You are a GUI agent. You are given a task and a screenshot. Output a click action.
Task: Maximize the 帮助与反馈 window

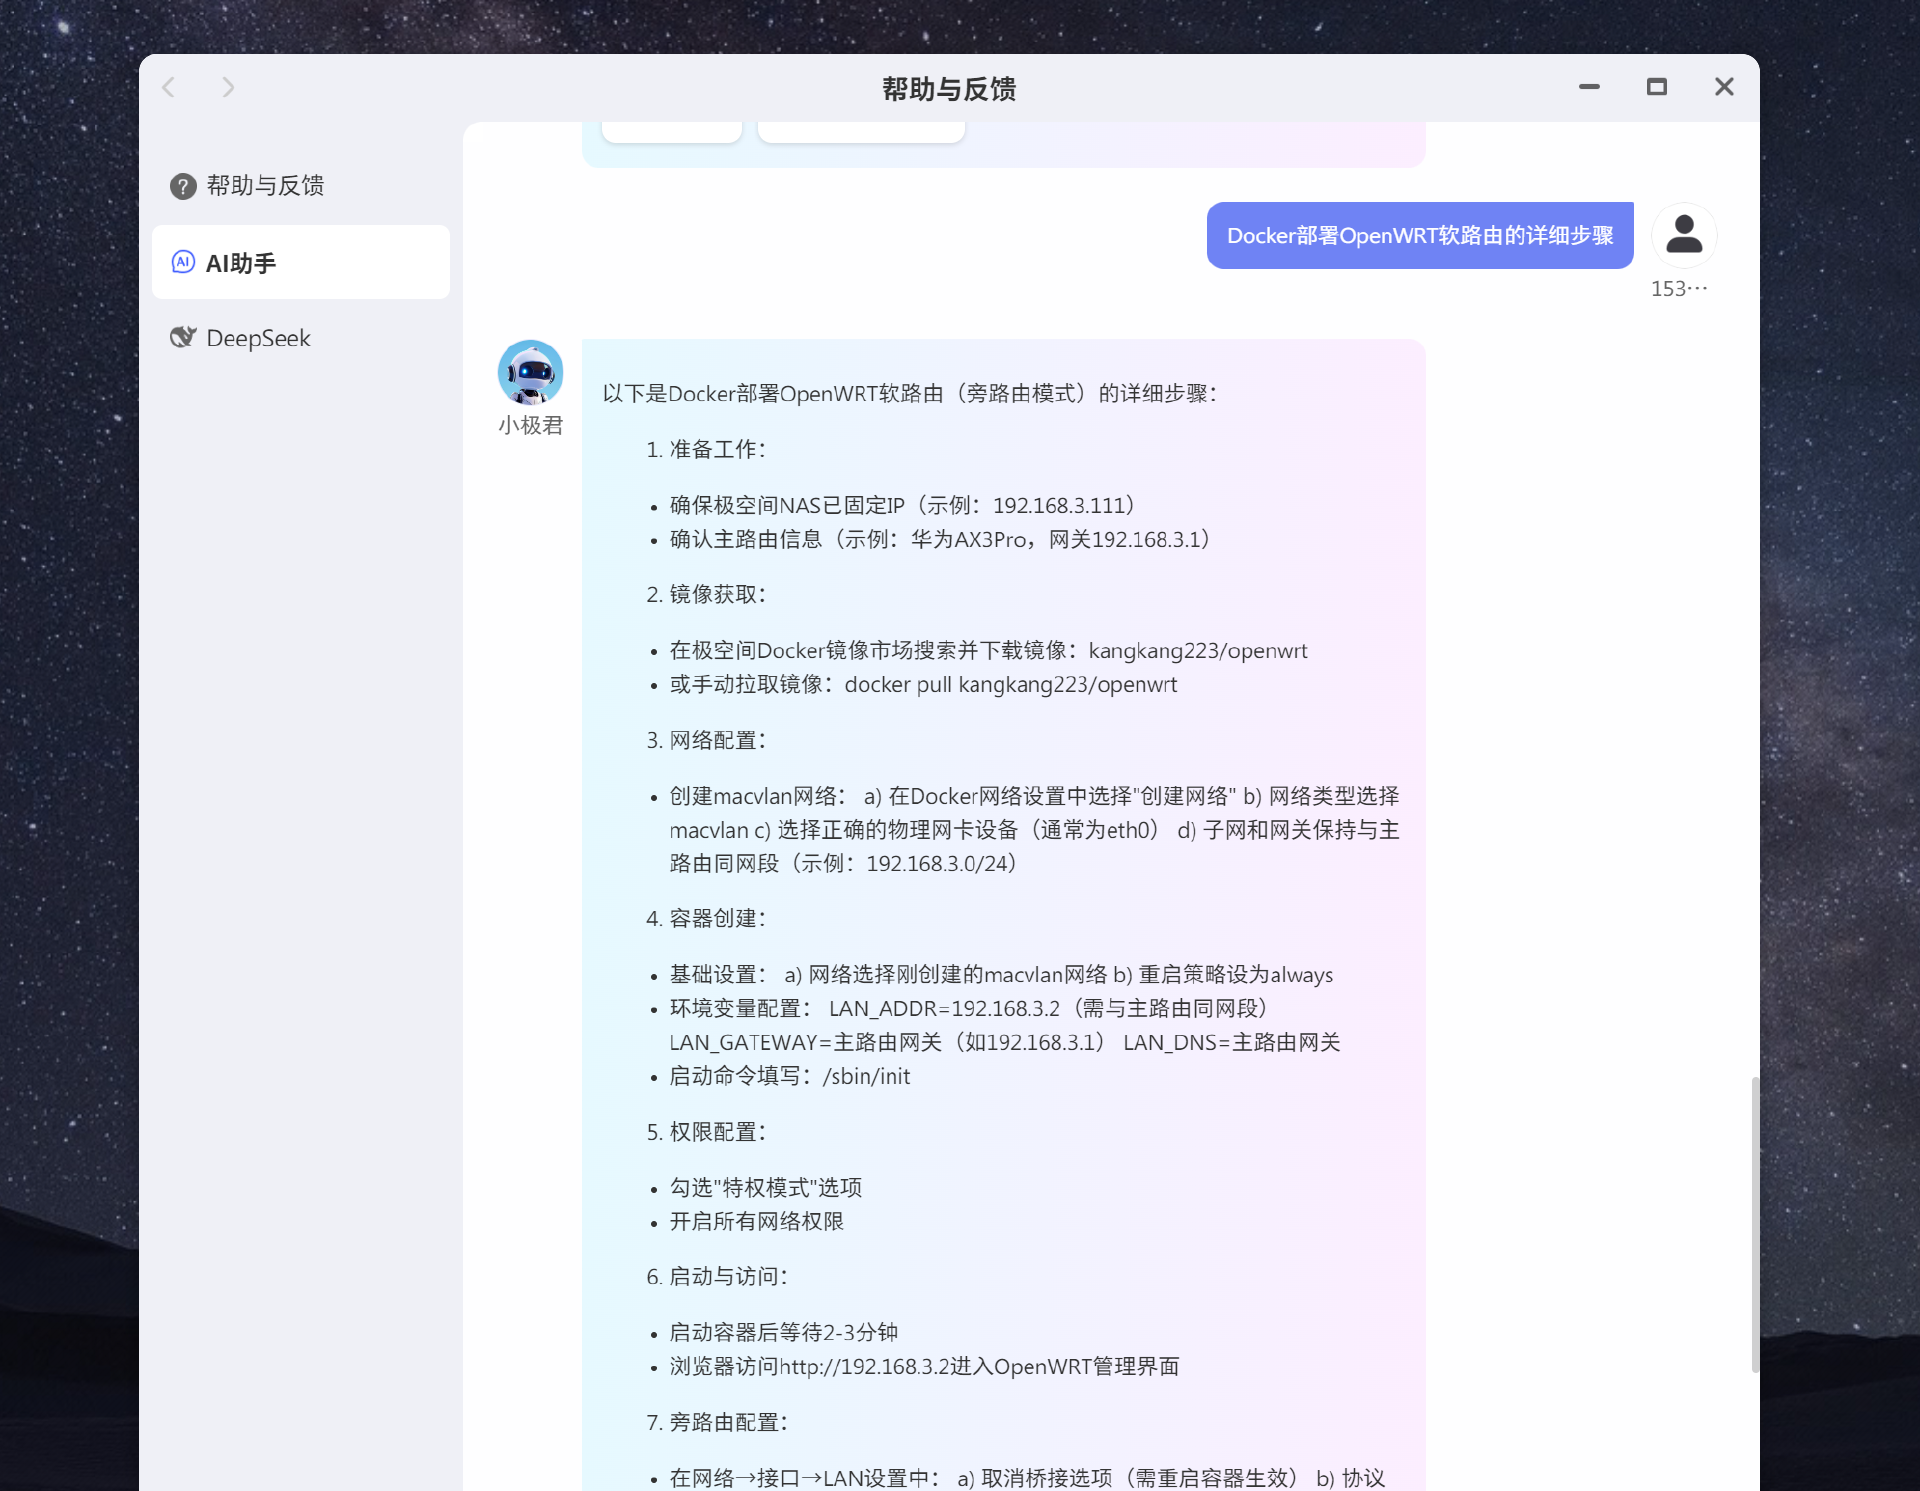coord(1657,88)
